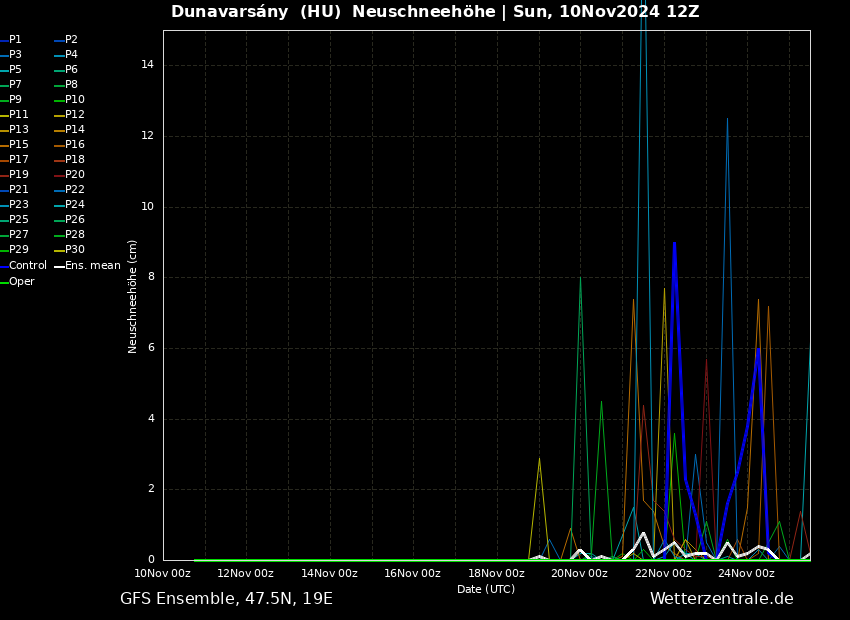Click the 14 value on y-axis

tap(147, 65)
